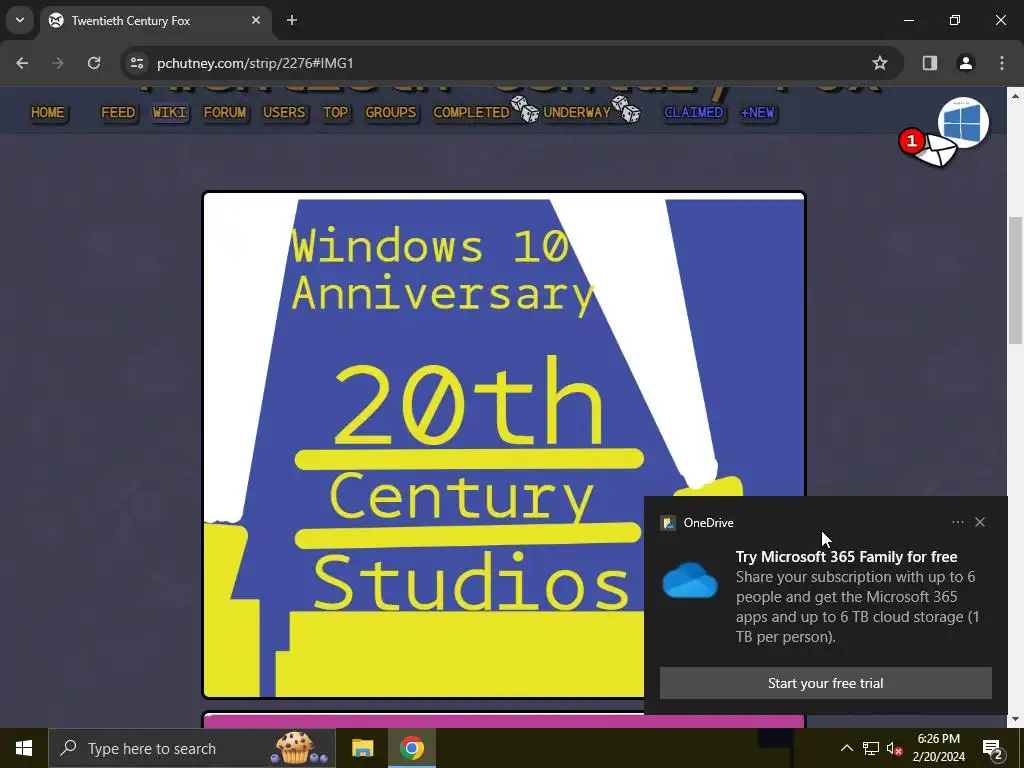The image size is (1024, 768).
Task: Open GROUPS in the nav bar
Action: coord(391,112)
